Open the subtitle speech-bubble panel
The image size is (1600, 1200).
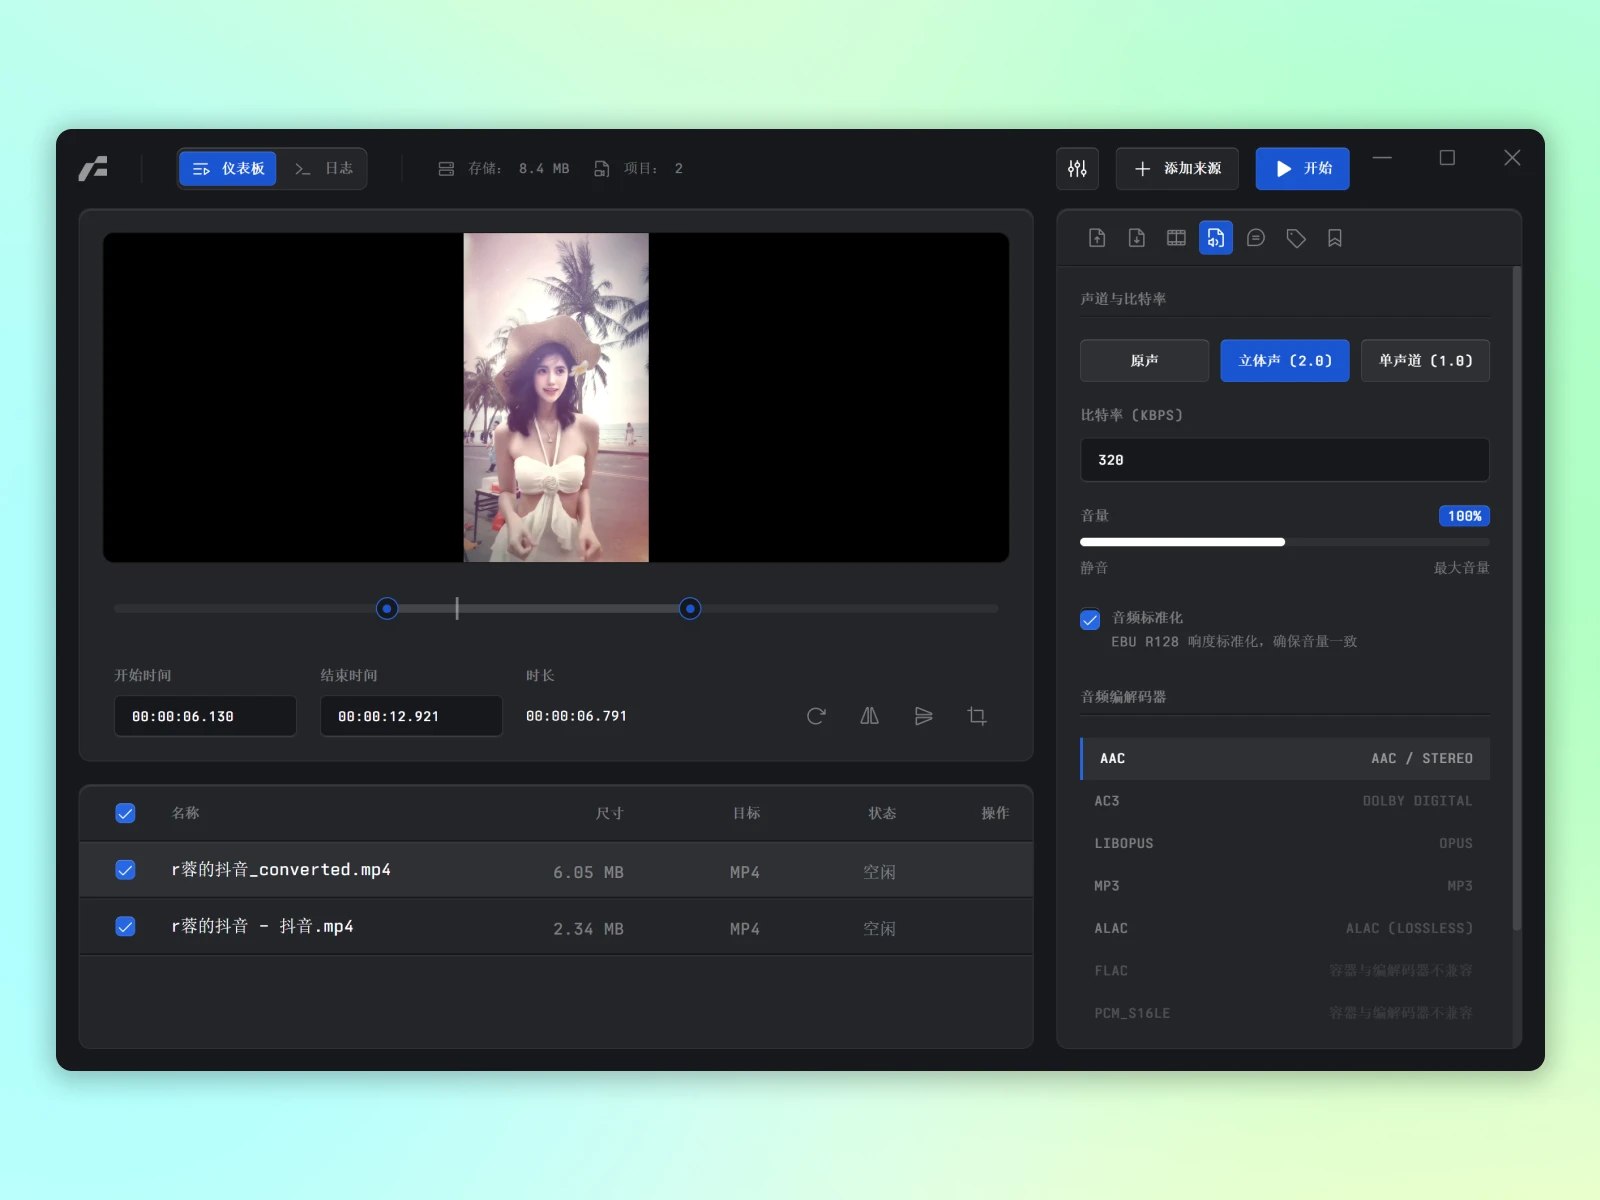[x=1256, y=238]
